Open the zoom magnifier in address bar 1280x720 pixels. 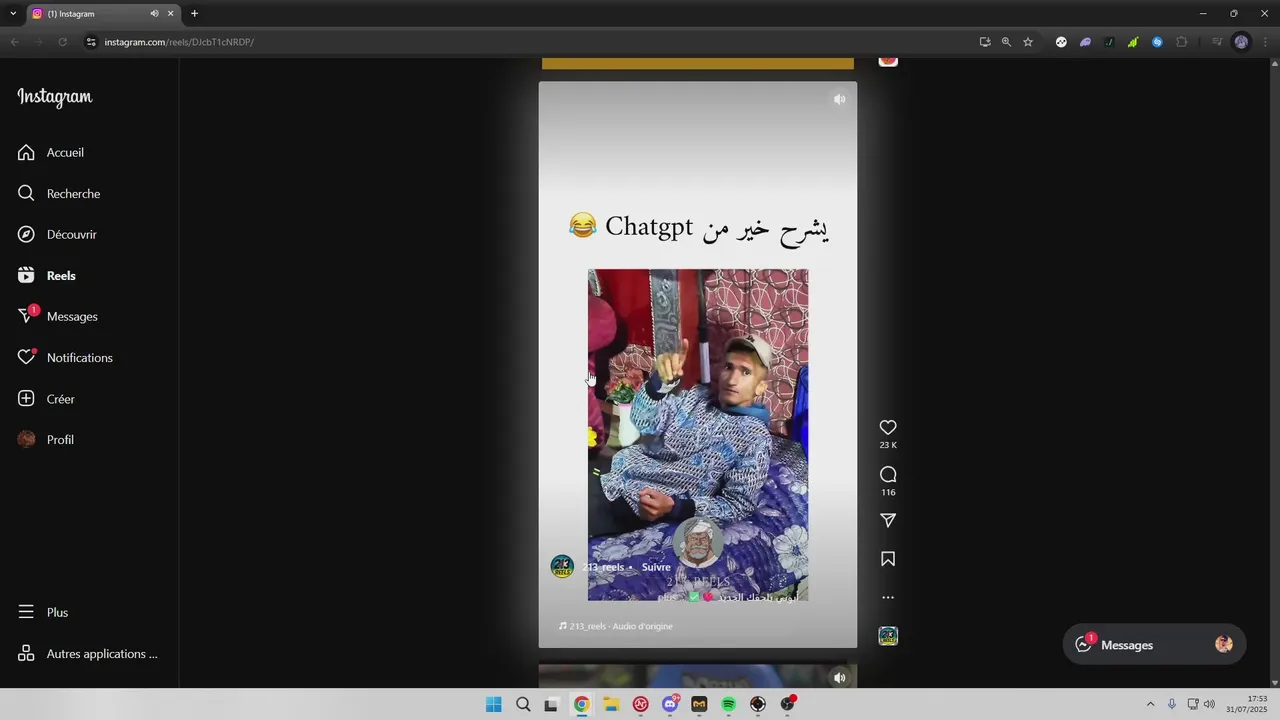coord(1006,42)
